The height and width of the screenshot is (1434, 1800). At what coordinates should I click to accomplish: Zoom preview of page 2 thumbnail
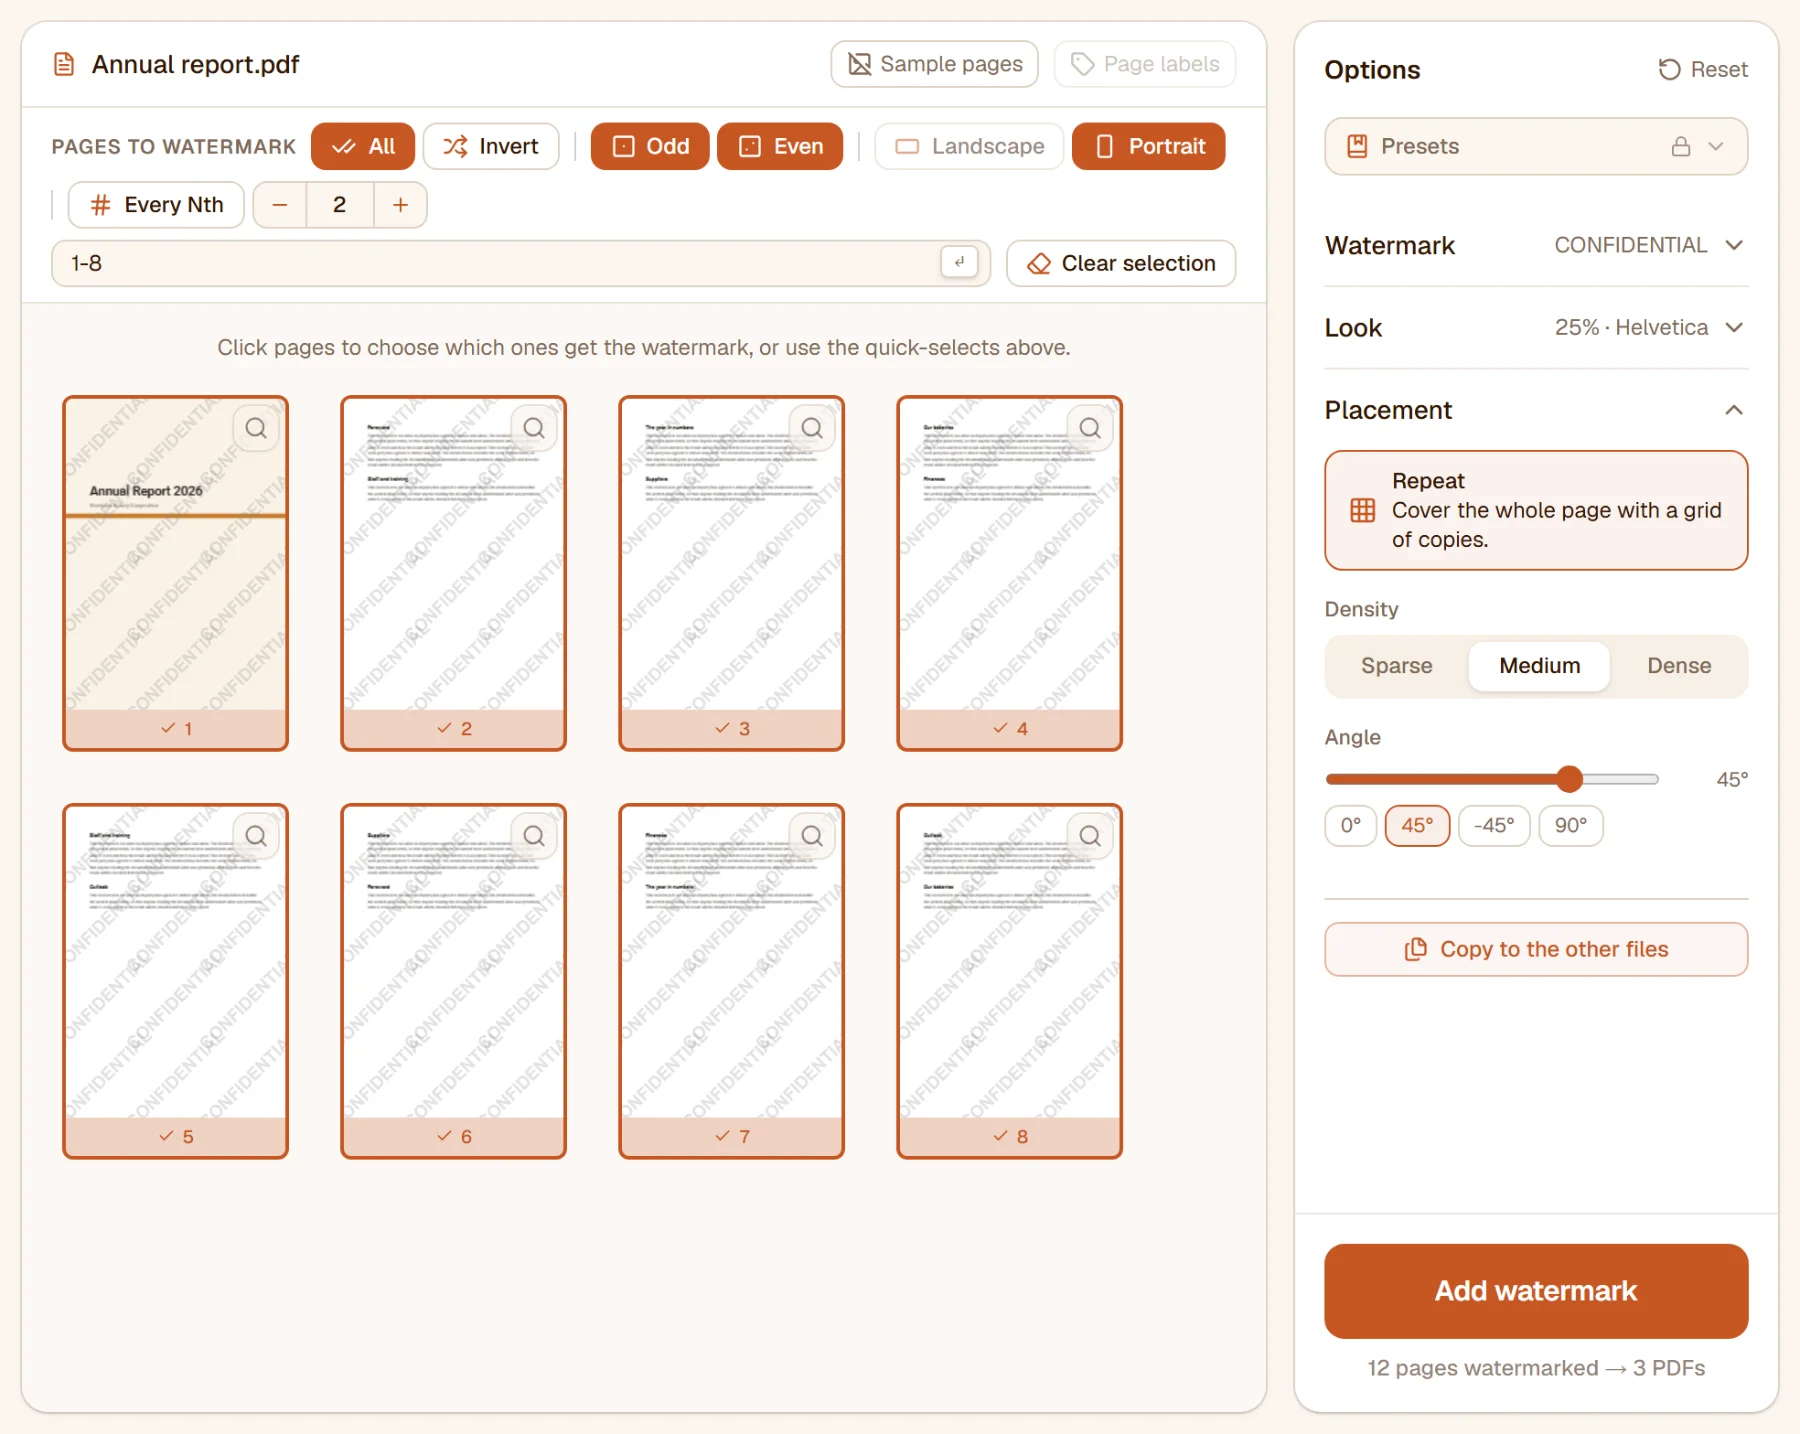click(x=534, y=428)
